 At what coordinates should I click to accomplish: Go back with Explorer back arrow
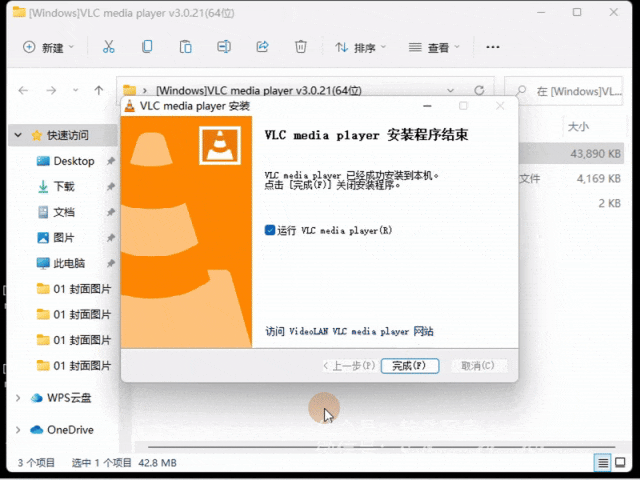coord(23,90)
